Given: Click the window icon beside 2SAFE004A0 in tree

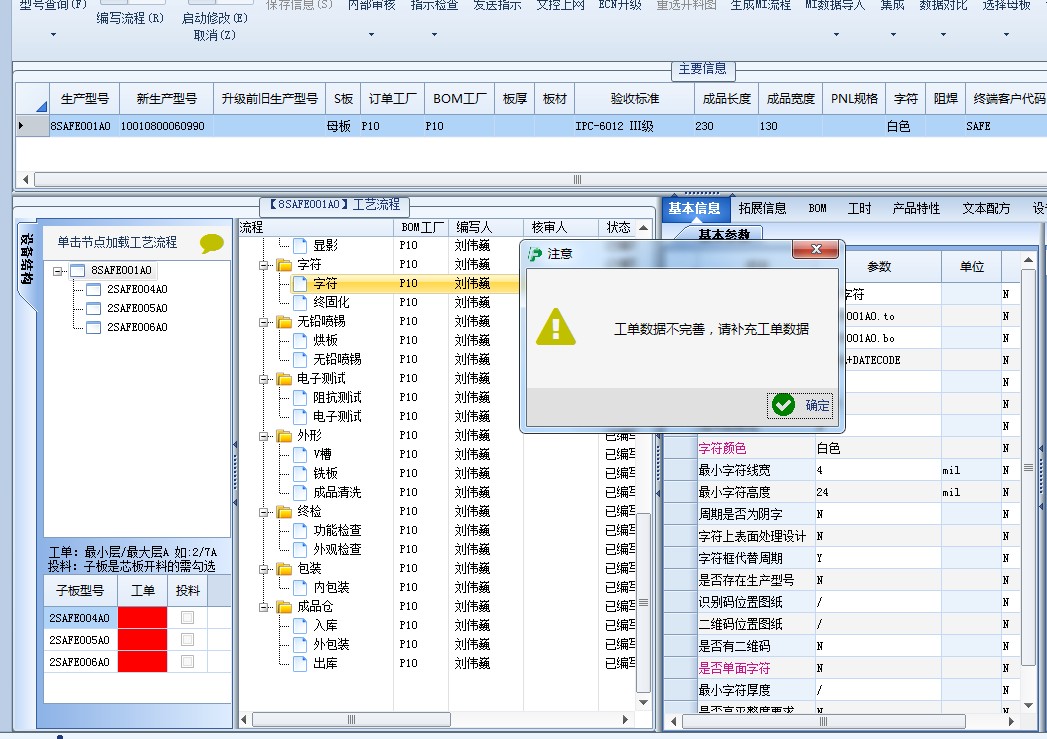Looking at the screenshot, I should (x=93, y=289).
